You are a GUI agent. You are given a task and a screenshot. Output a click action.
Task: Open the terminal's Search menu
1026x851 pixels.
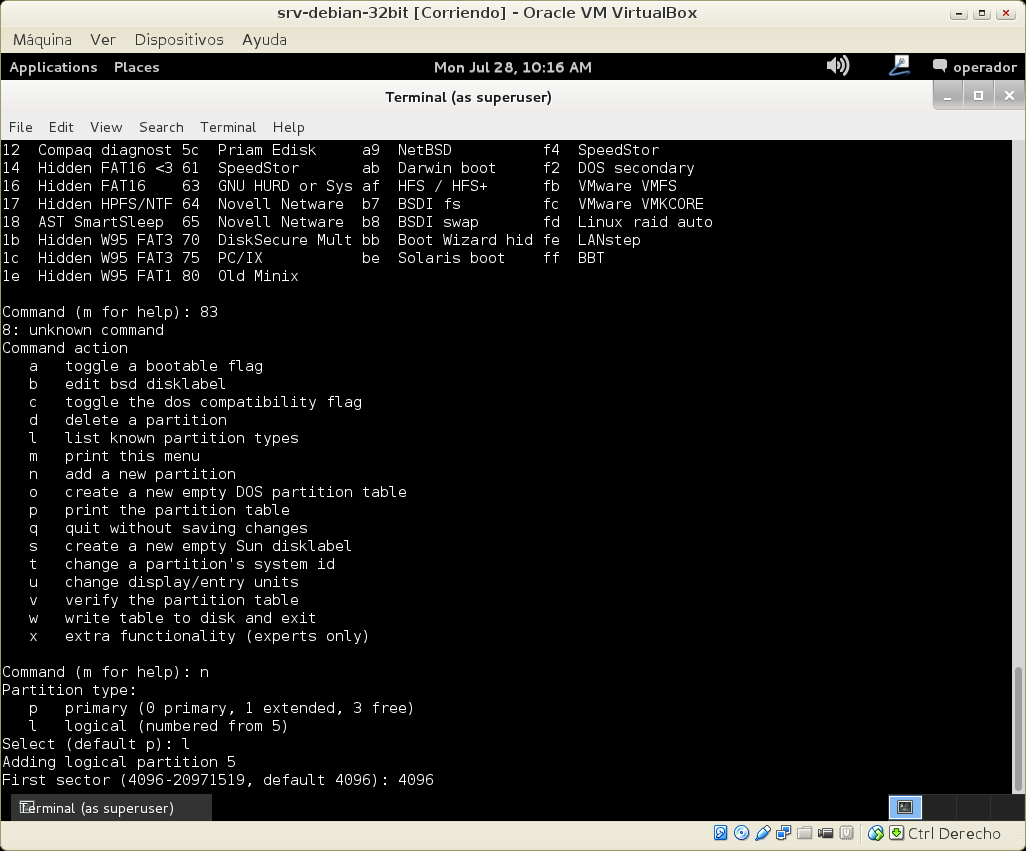pos(161,127)
